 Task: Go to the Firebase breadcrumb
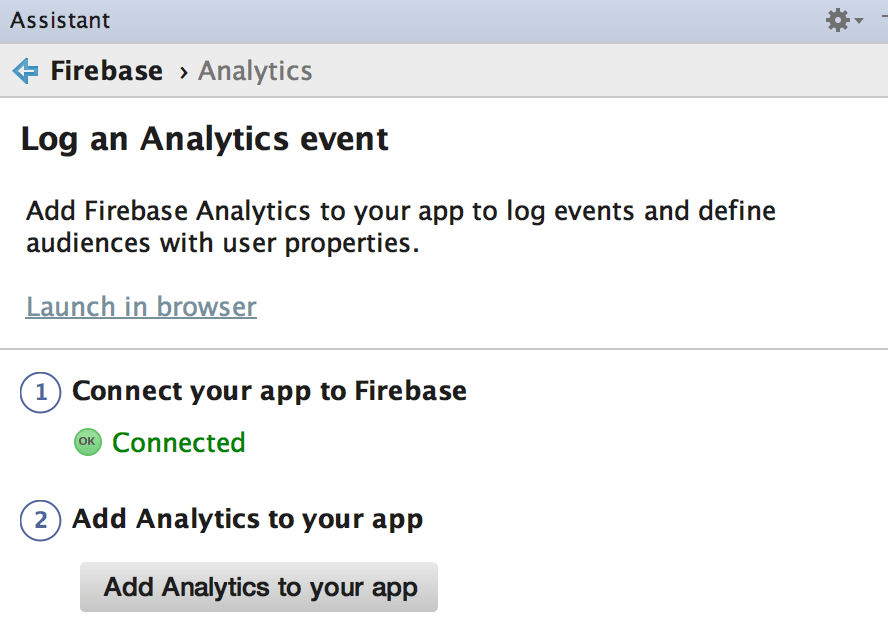pyautogui.click(x=106, y=71)
